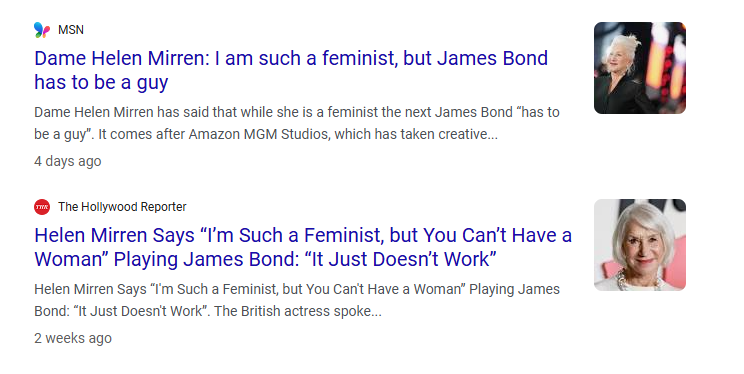Screen dimensions: 744x374
Task: Open headline "Helen Mirren Says I'm Such a Feminist"
Action: tap(303, 247)
